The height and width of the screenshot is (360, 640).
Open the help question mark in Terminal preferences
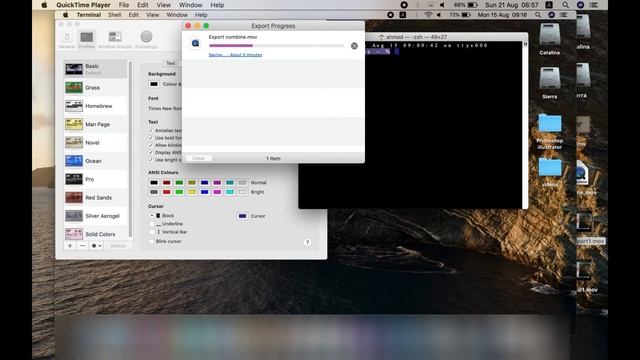[307, 242]
